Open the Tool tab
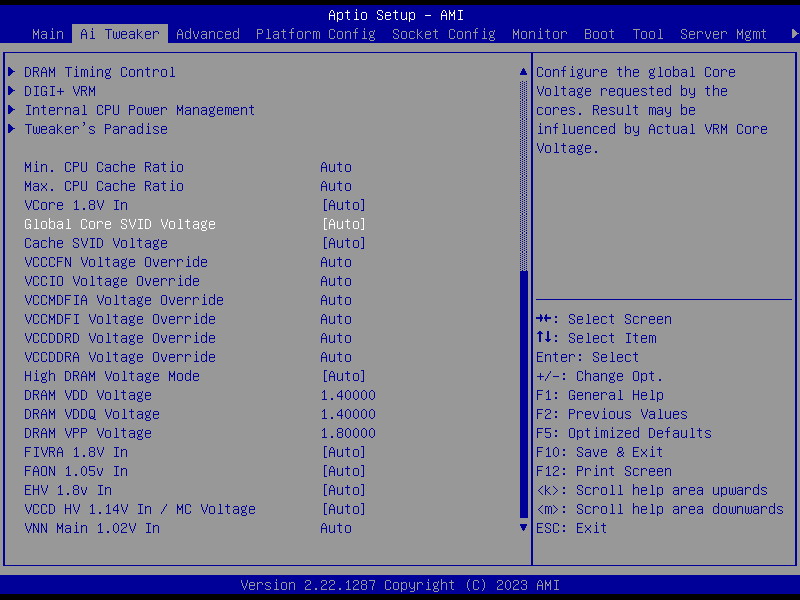This screenshot has width=800, height=600. tap(647, 34)
